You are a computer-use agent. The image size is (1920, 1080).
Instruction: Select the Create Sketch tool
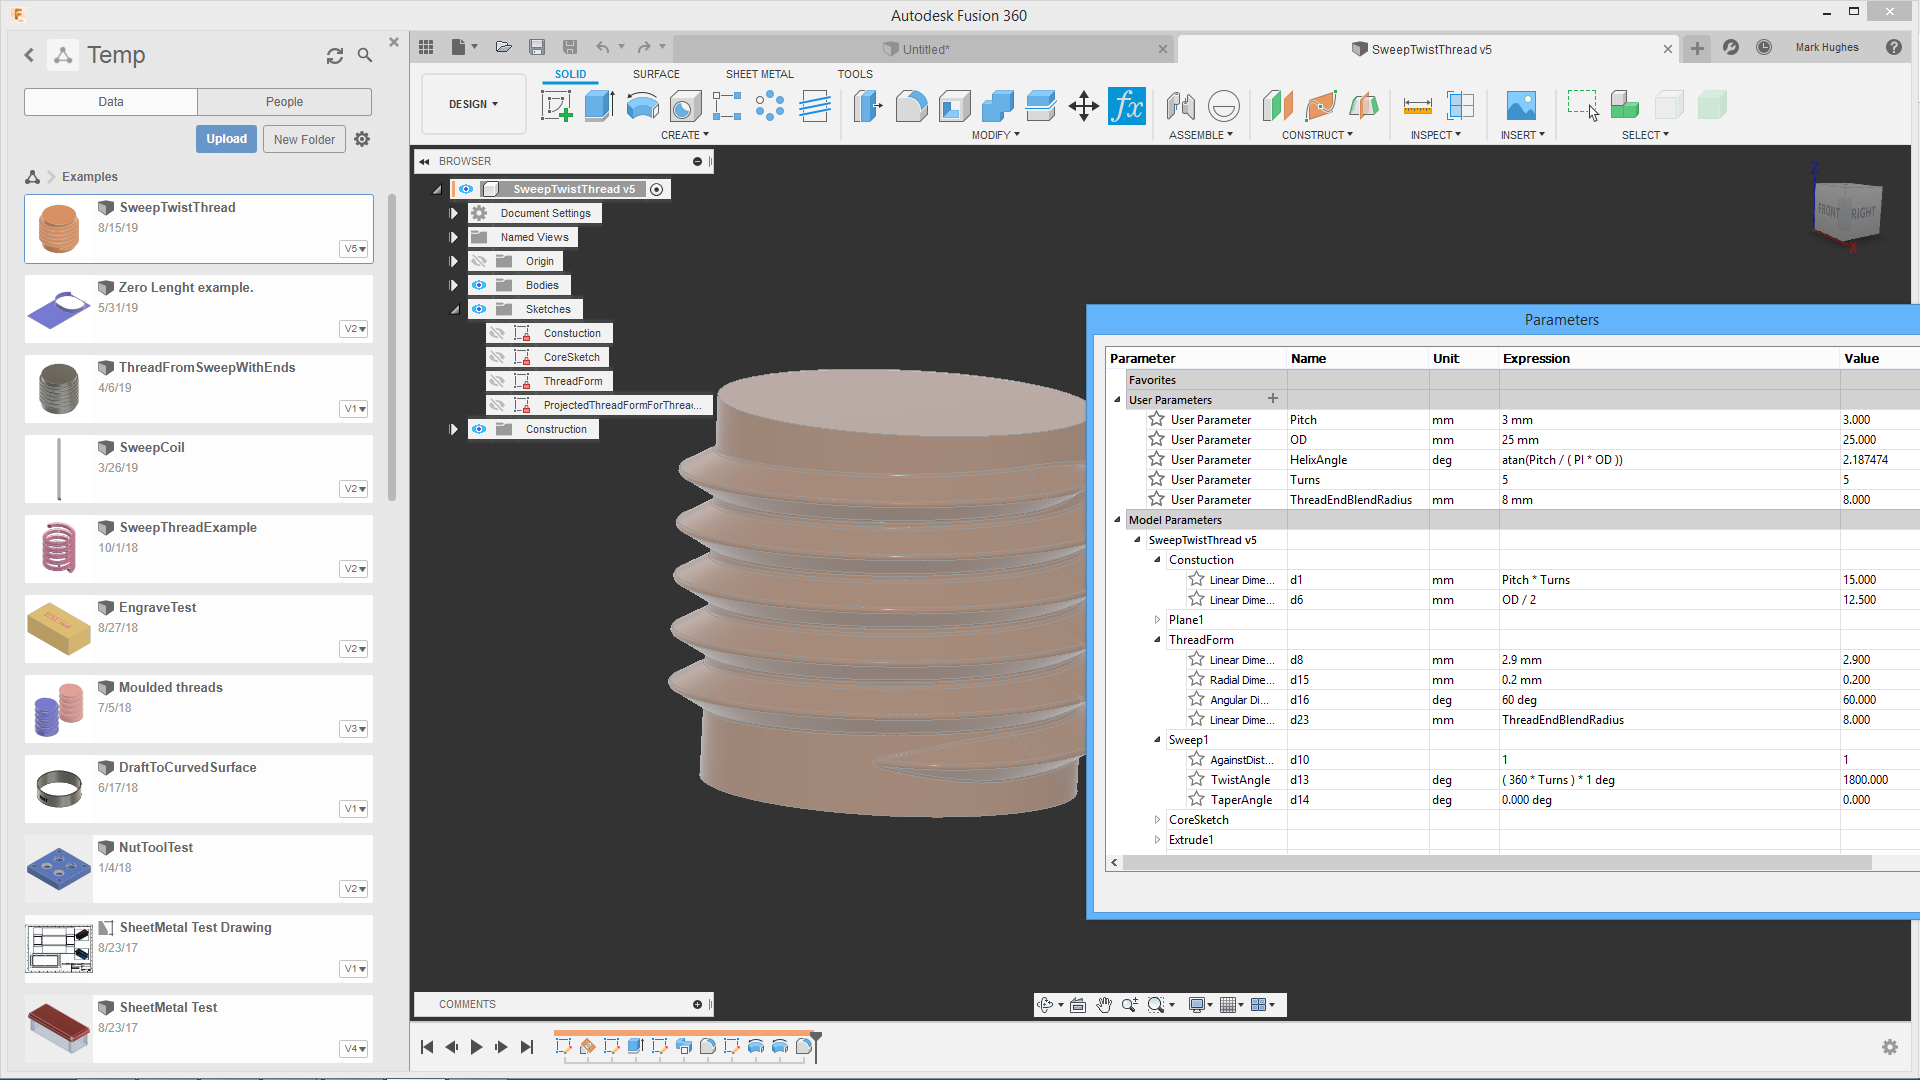tap(557, 105)
